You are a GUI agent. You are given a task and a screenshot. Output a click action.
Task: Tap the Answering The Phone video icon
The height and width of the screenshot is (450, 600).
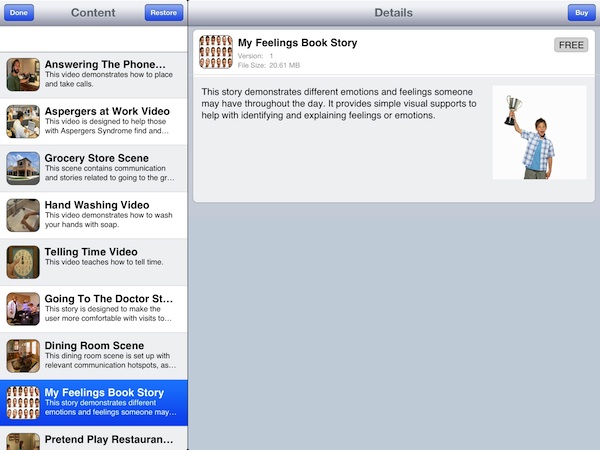[22, 75]
